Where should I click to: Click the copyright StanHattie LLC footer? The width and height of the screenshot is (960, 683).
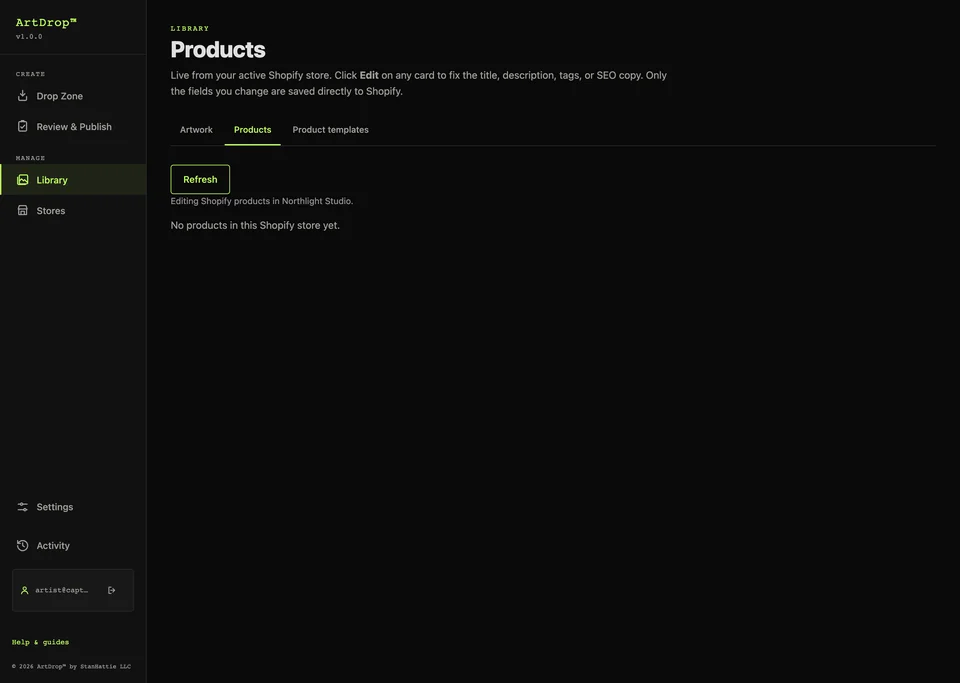pyautogui.click(x=71, y=666)
